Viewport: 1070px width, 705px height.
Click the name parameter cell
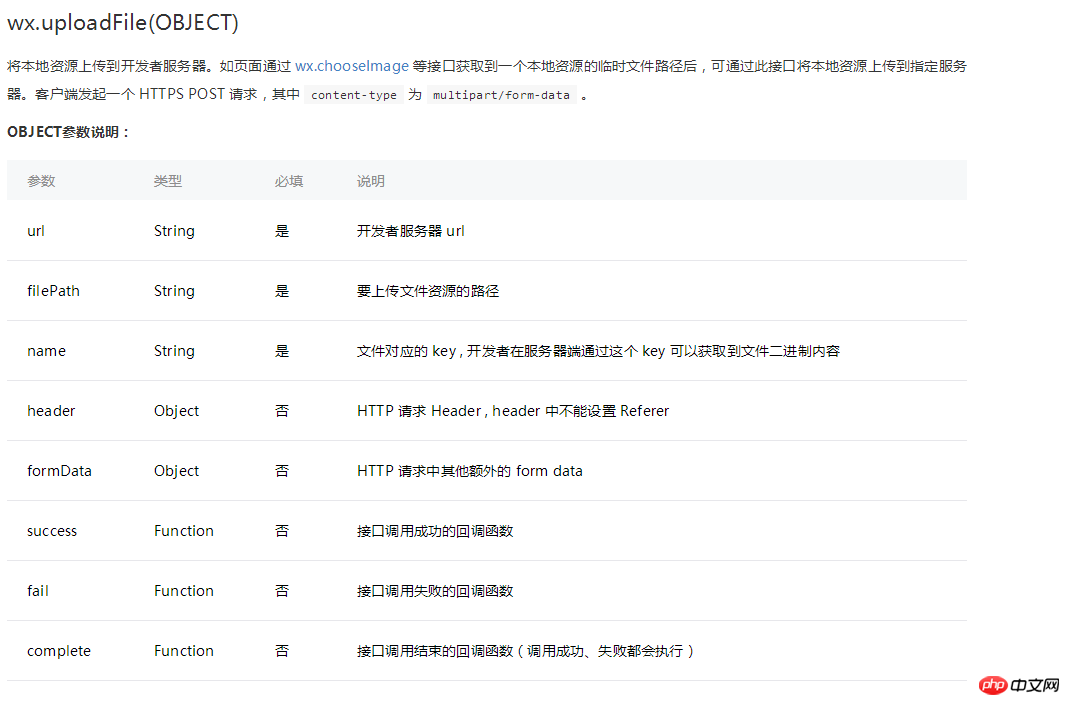pyautogui.click(x=46, y=351)
